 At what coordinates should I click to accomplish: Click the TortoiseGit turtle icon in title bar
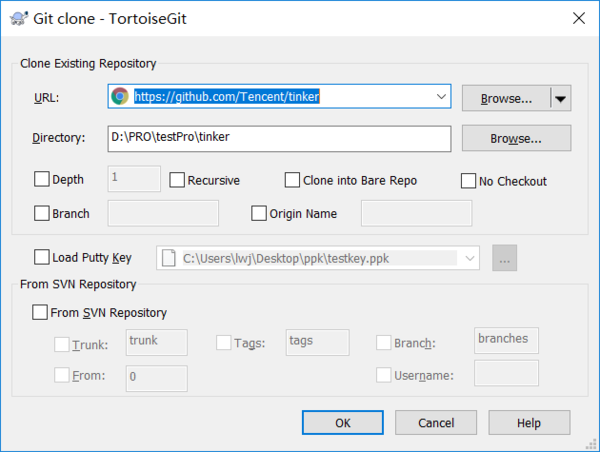pyautogui.click(x=18, y=18)
